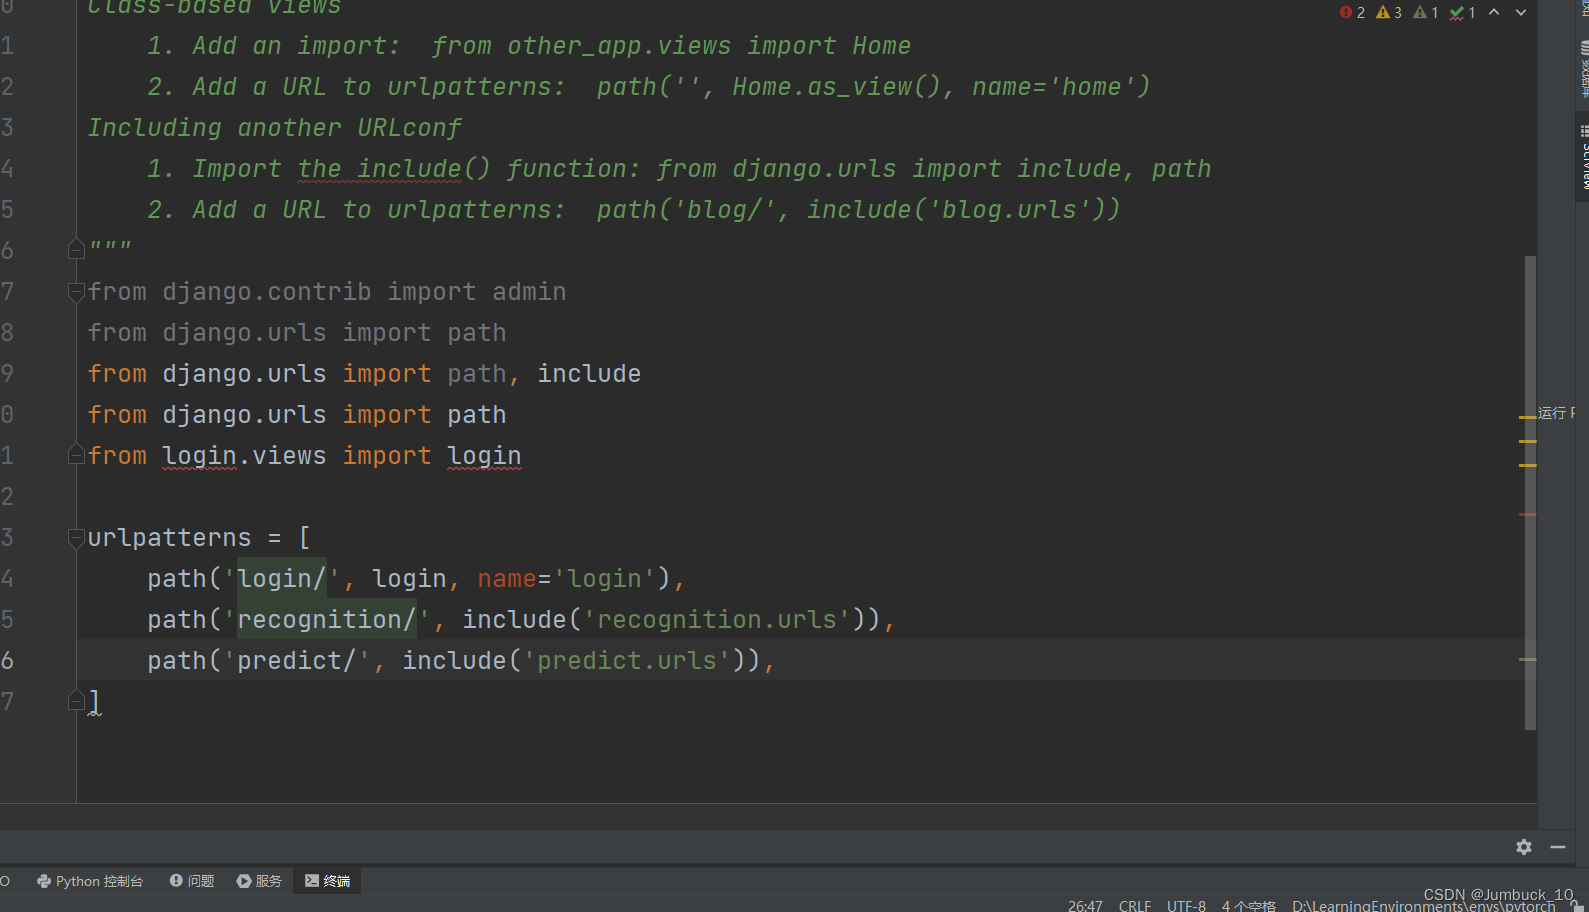Toggle fold marker at closing bracket line
This screenshot has height=912, width=1589.
click(x=76, y=701)
